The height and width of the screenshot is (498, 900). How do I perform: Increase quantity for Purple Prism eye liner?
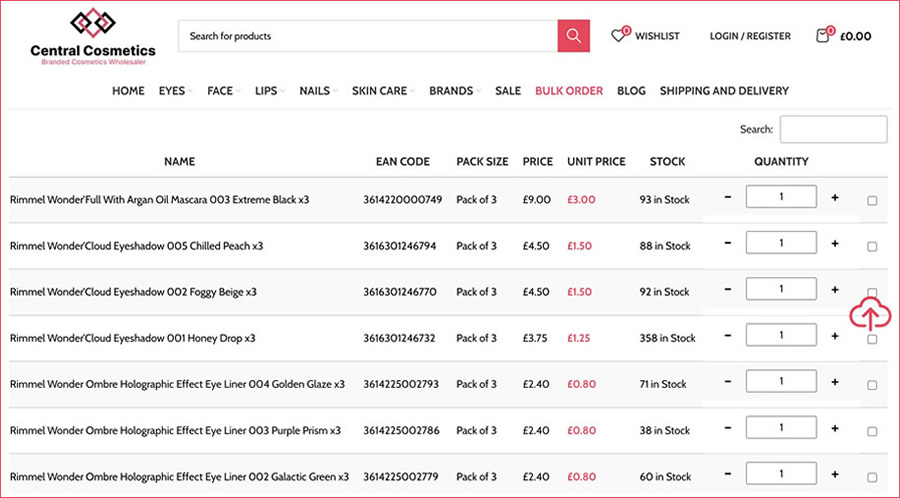(x=835, y=427)
